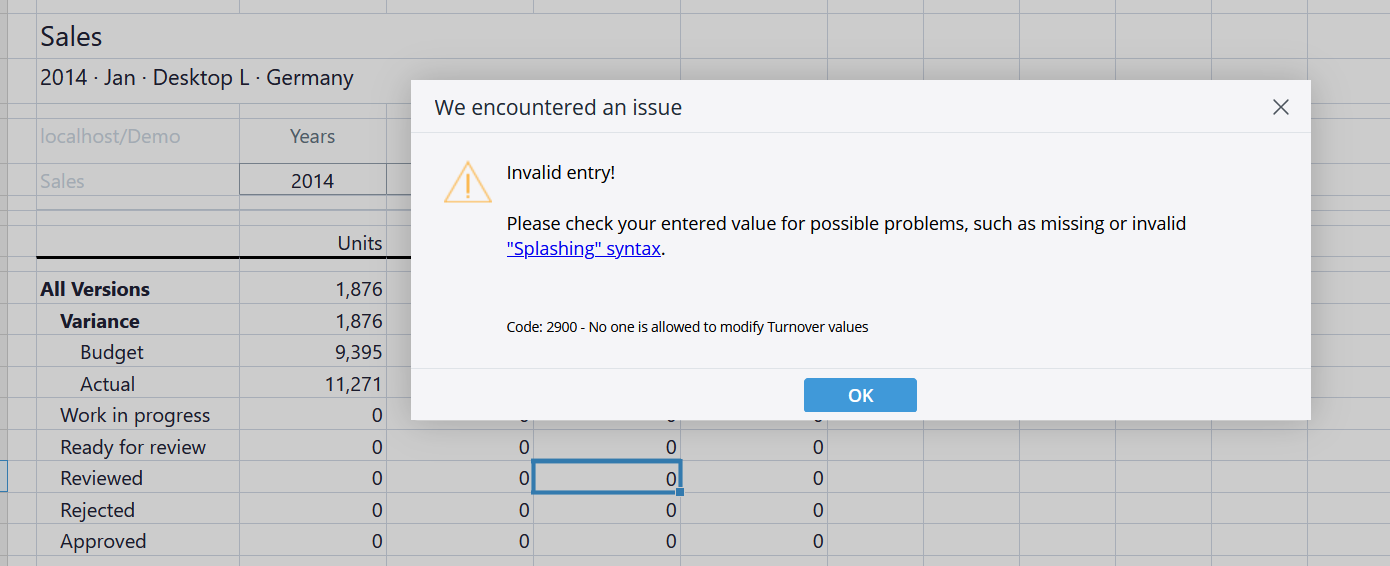Select the 2014 Years cell
The width and height of the screenshot is (1390, 566).
(312, 181)
